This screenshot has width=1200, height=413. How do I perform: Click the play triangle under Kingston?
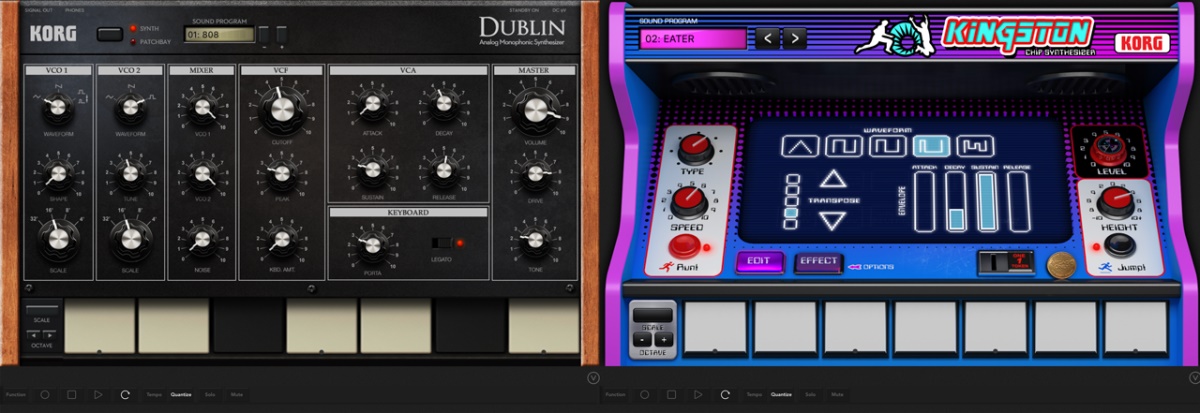click(x=698, y=395)
